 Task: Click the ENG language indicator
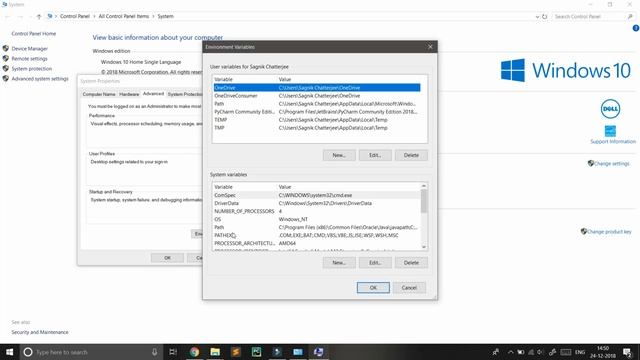580,352
